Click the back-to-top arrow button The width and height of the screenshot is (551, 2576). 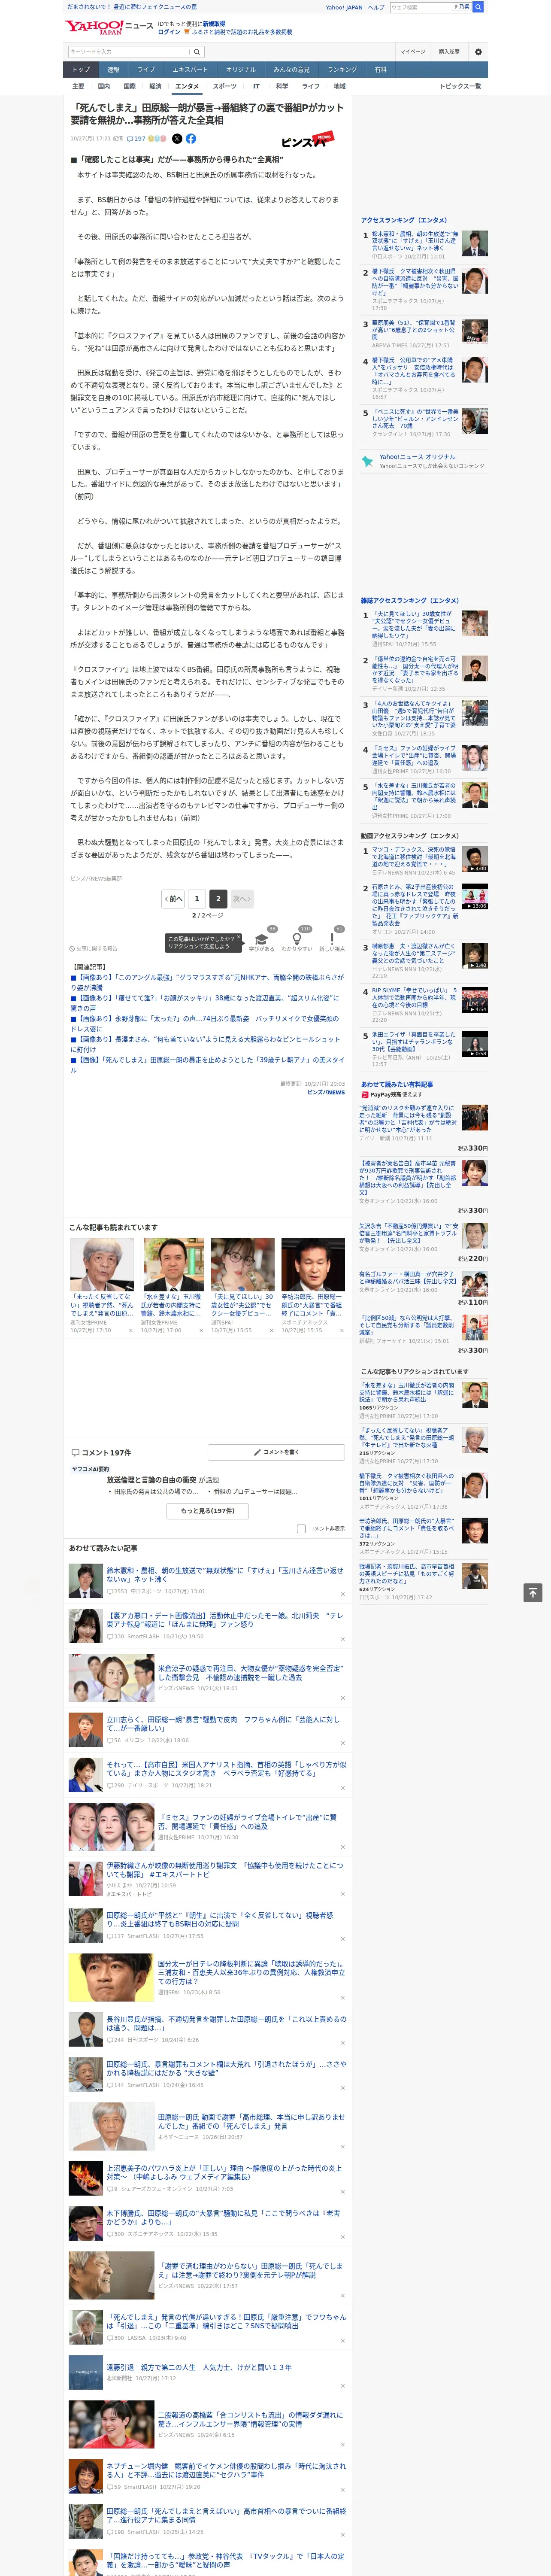click(533, 1592)
